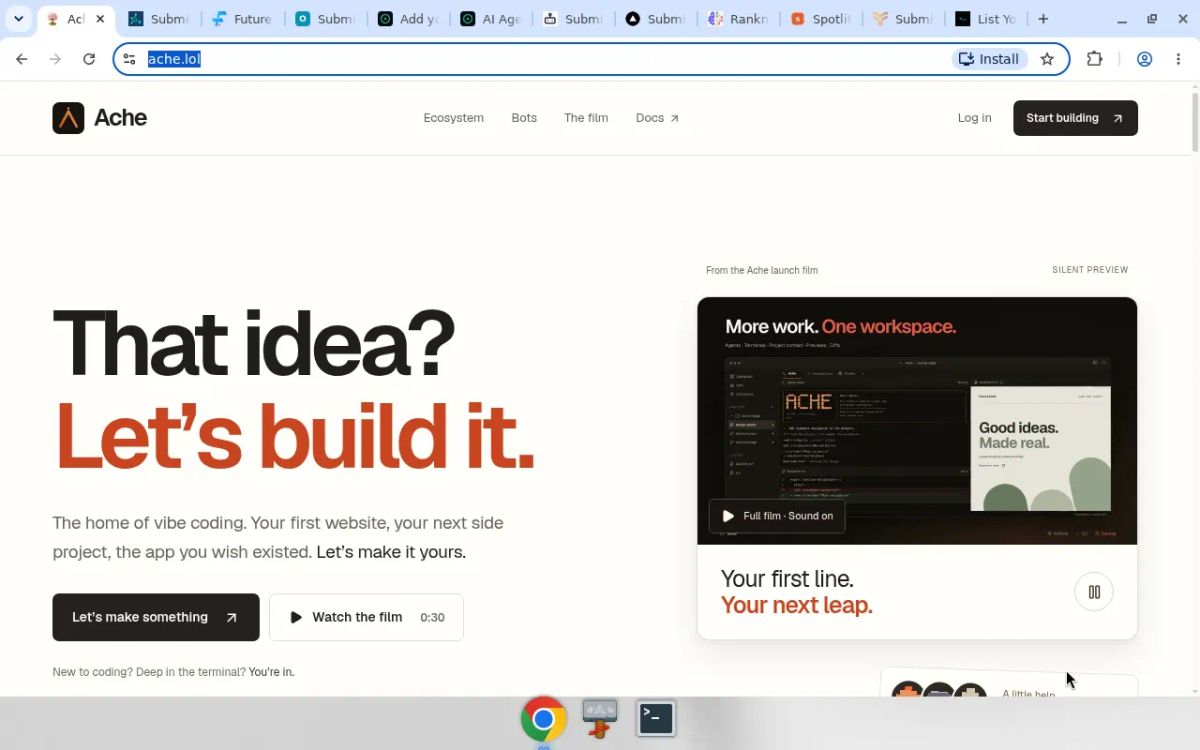Open Chrome three-dot menu
The width and height of the screenshot is (1200, 750).
click(1179, 59)
